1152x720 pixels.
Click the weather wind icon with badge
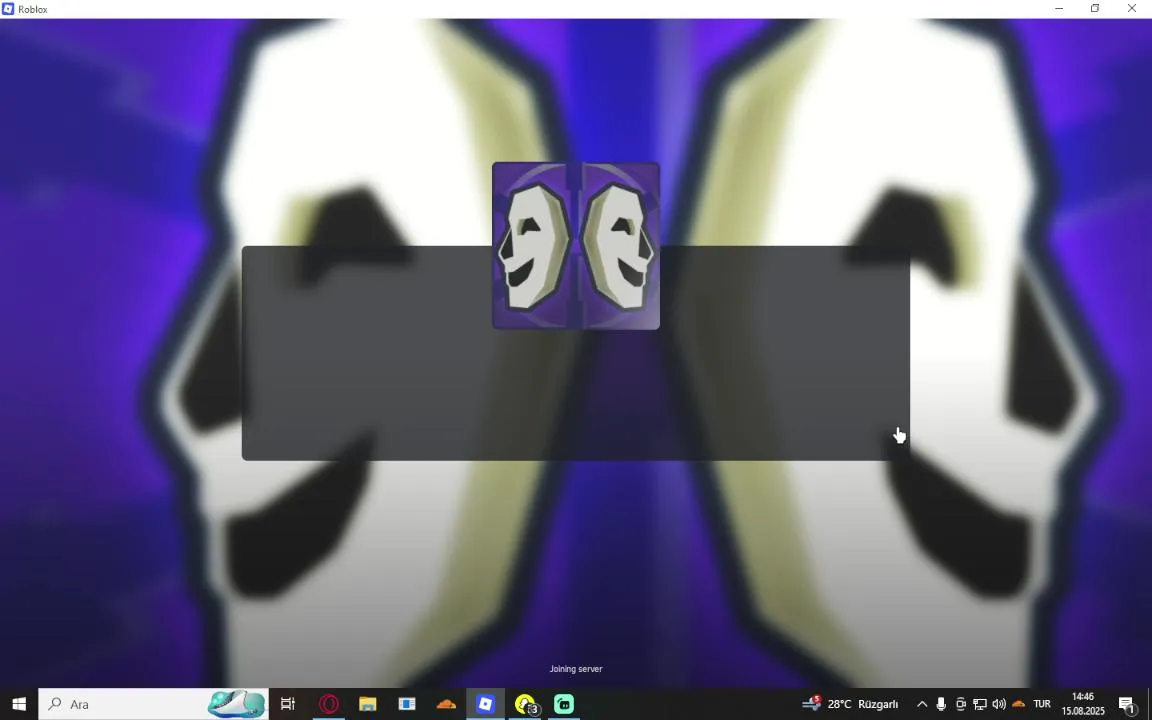811,703
